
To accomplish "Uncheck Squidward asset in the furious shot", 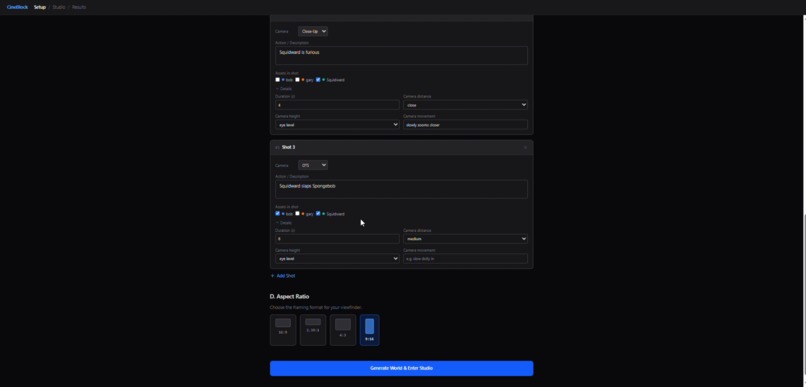I will 318,80.
